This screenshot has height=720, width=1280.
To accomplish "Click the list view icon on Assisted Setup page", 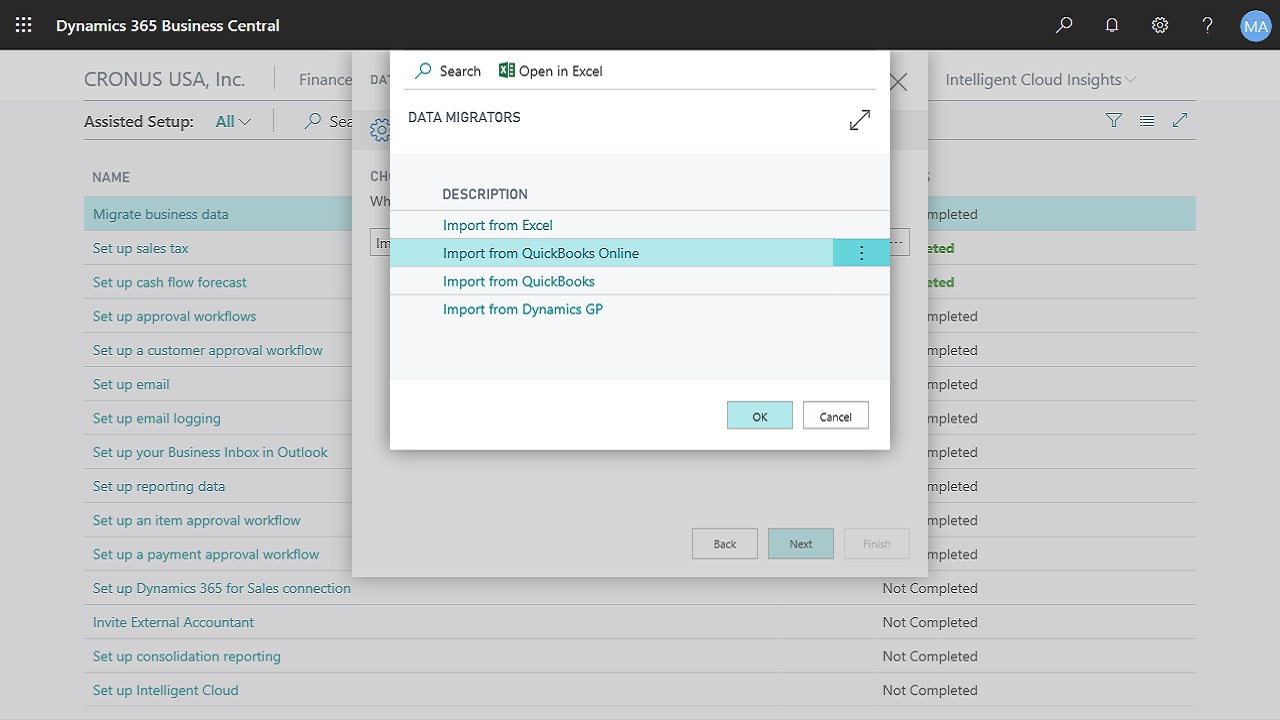I will click(1147, 120).
